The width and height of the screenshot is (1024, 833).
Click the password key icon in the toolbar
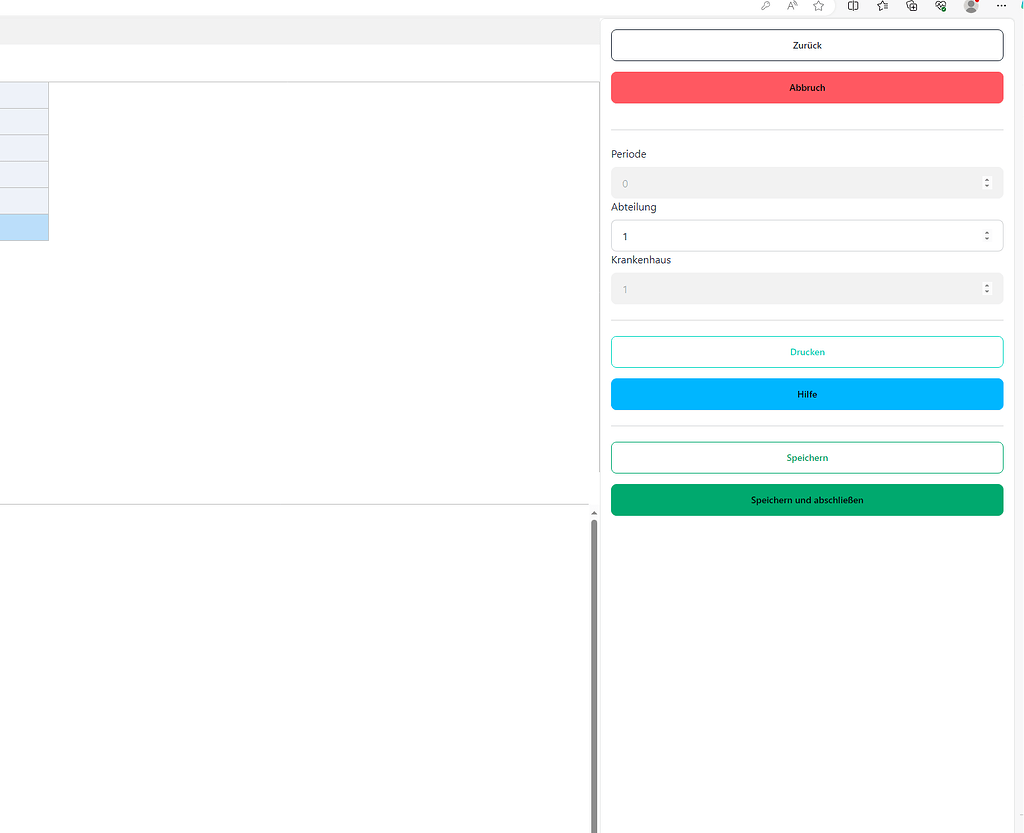(764, 7)
